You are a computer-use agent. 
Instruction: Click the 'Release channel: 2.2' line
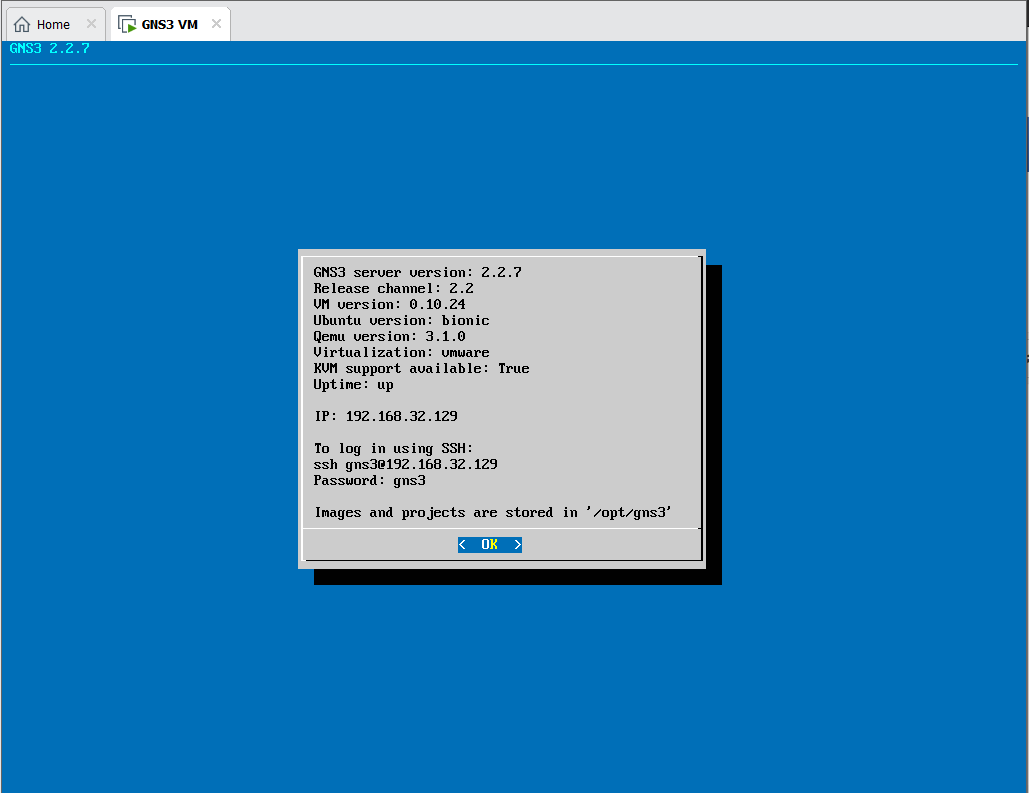393,289
